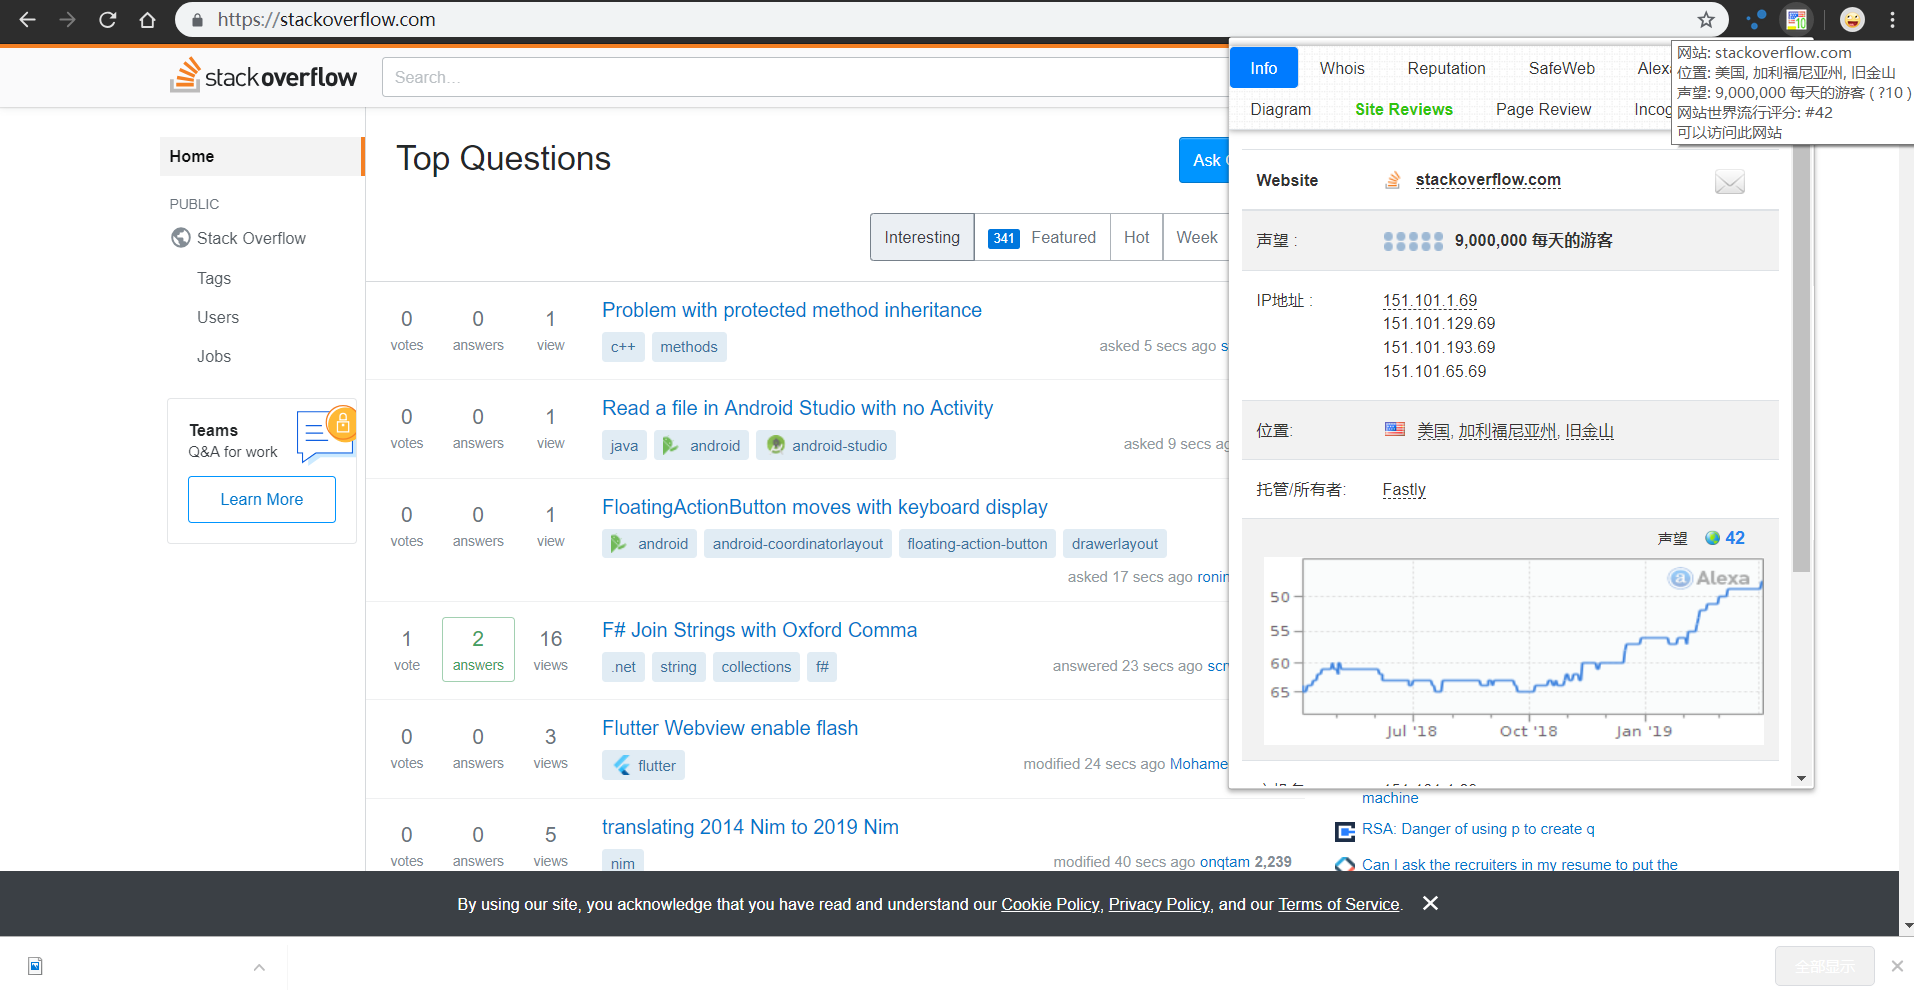Click the Ask Question button
The width and height of the screenshot is (1914, 995).
[x=1204, y=160]
